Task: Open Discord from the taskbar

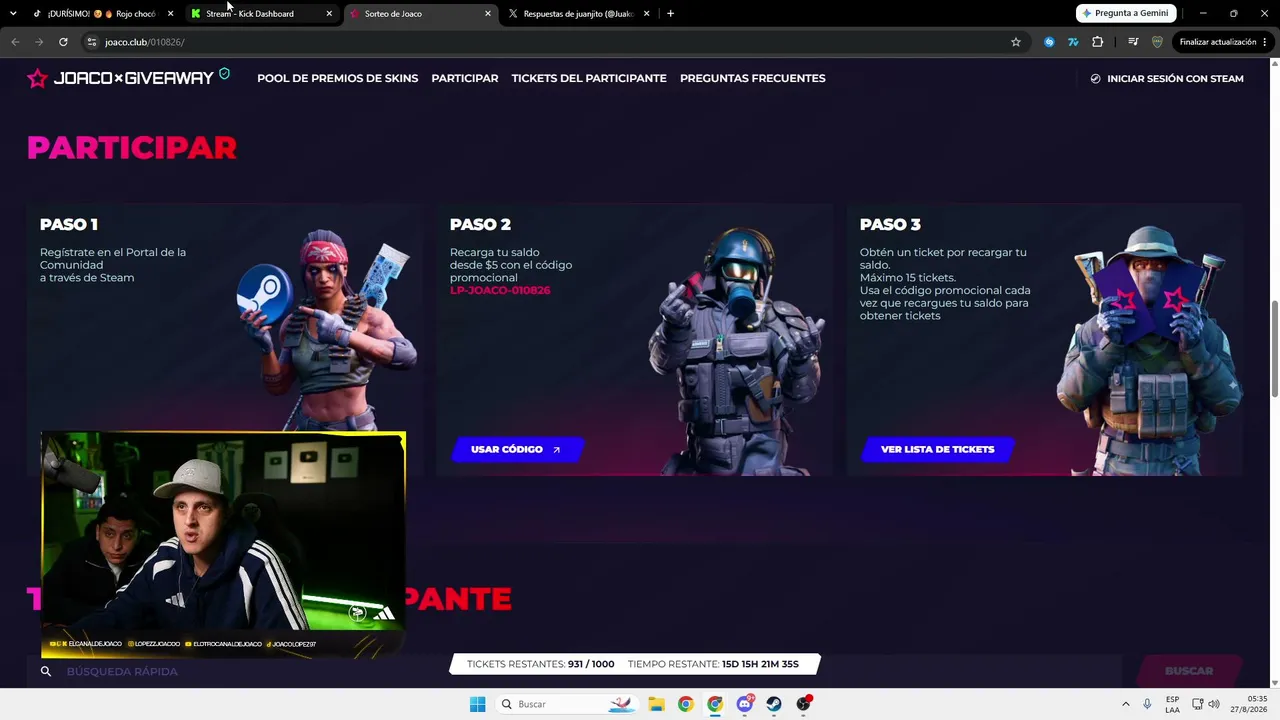Action: [x=745, y=704]
